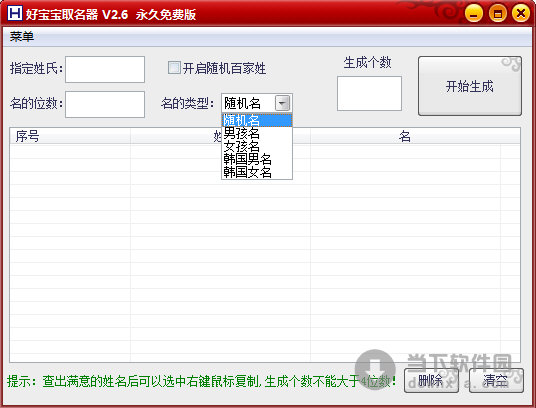536x408 pixels.
Task: Pick 韩国女名 in the dropdown list
Action: click(x=257, y=172)
